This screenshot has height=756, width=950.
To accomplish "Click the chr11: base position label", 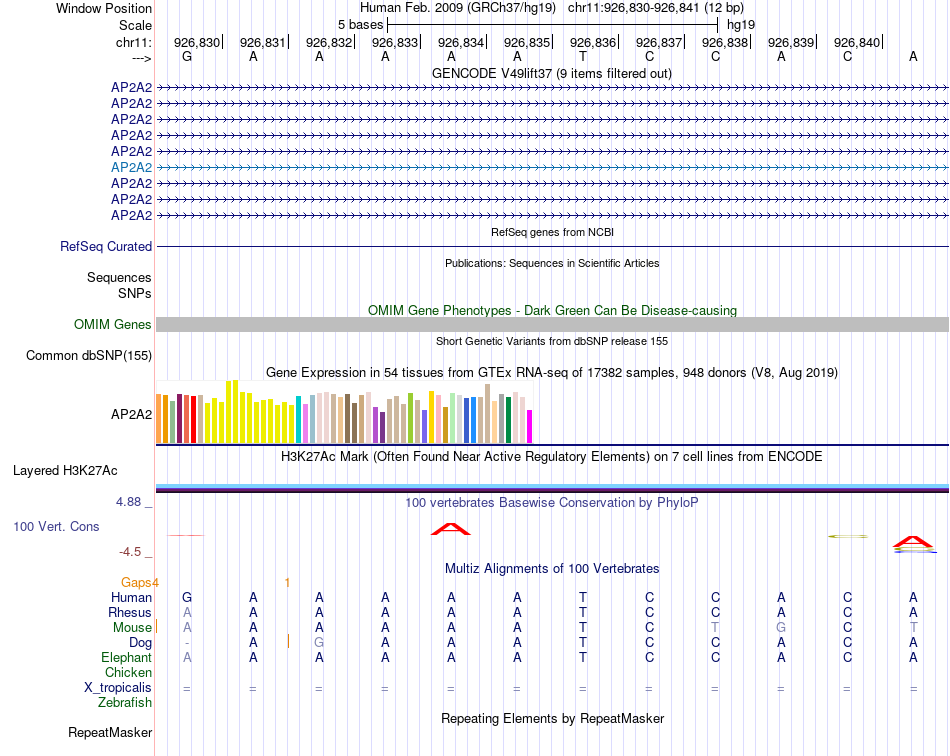I will (x=133, y=42).
